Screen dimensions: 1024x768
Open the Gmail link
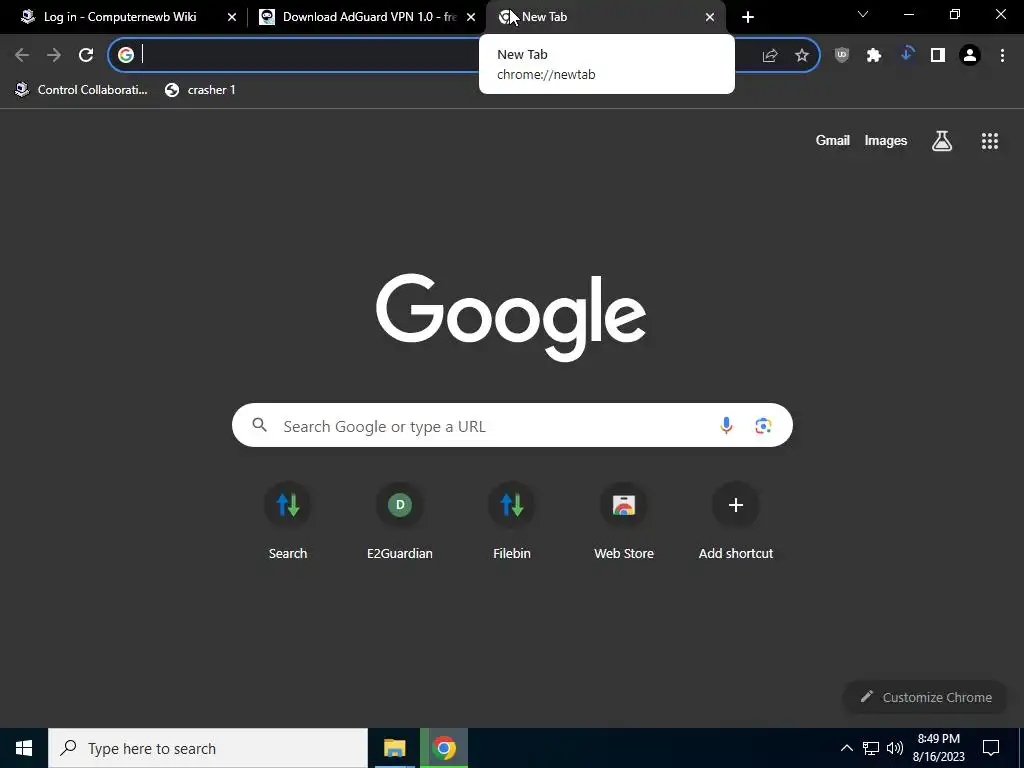click(x=833, y=140)
